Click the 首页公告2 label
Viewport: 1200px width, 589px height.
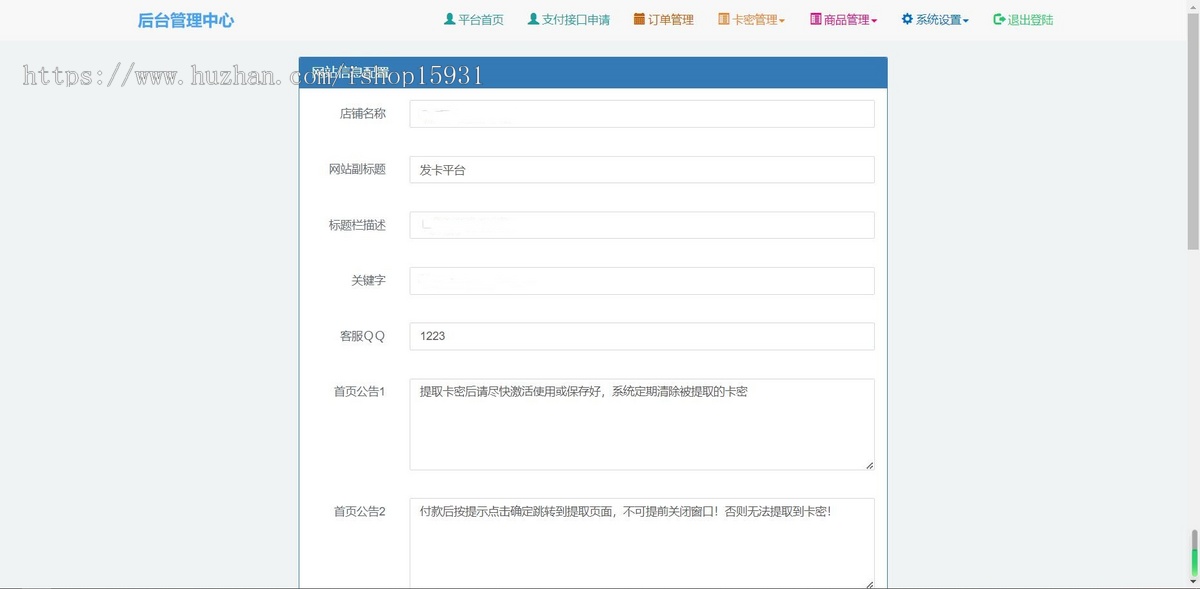pyautogui.click(x=359, y=511)
